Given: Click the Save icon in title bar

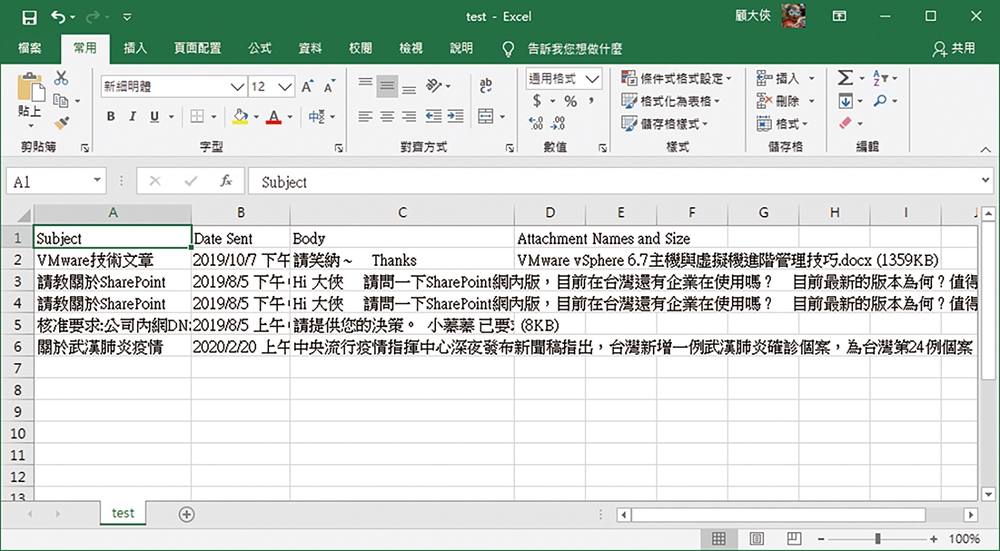Looking at the screenshot, I should point(29,18).
